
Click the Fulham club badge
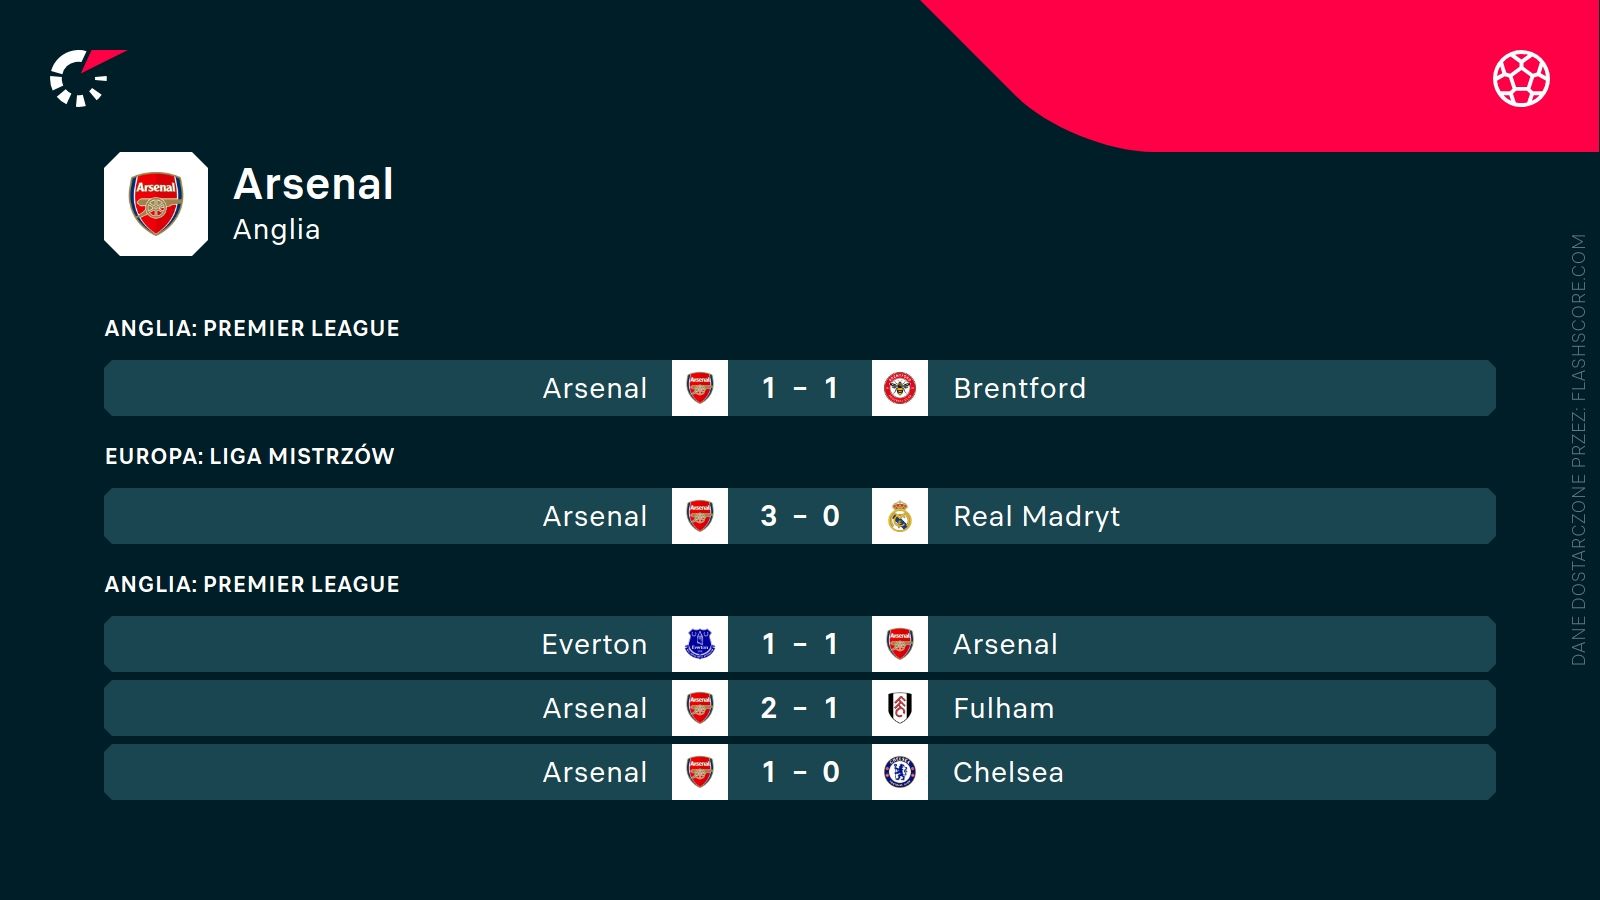click(900, 708)
